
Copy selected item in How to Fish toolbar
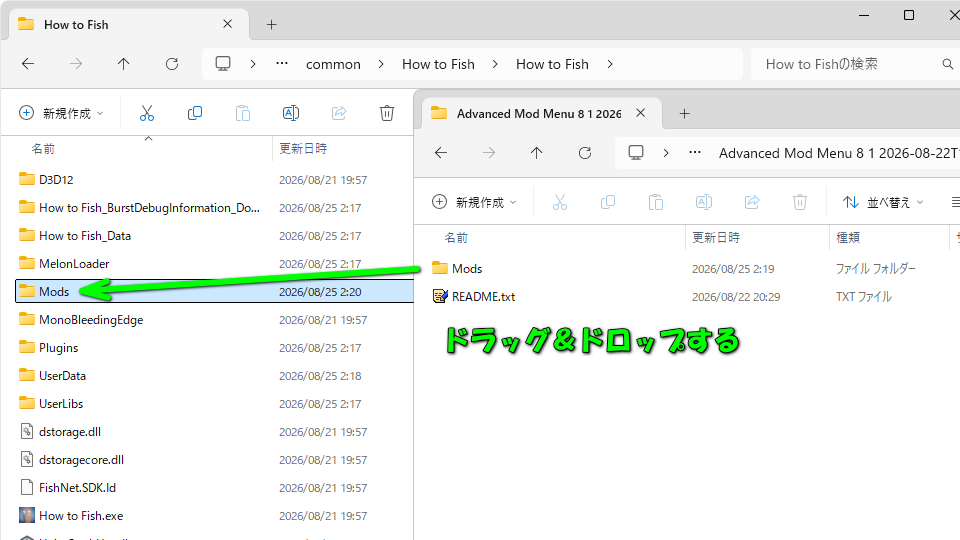click(195, 113)
